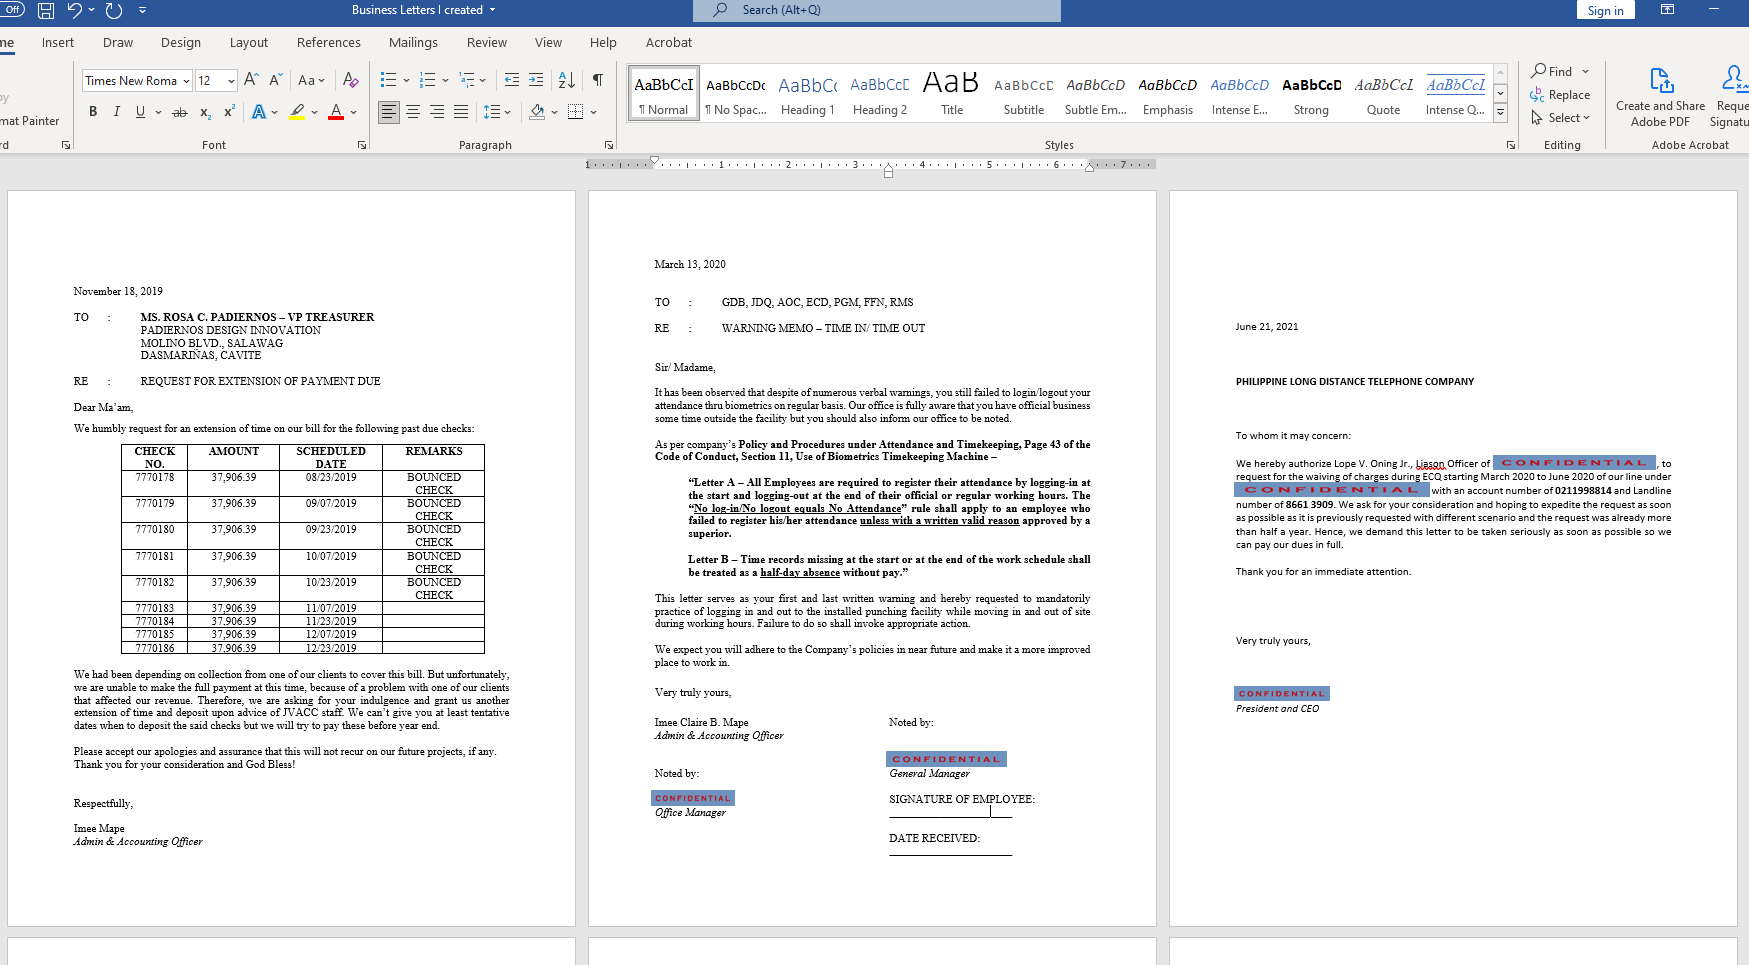Click the right indent marker on ruler
This screenshot has height=965, width=1749.
(1089, 167)
